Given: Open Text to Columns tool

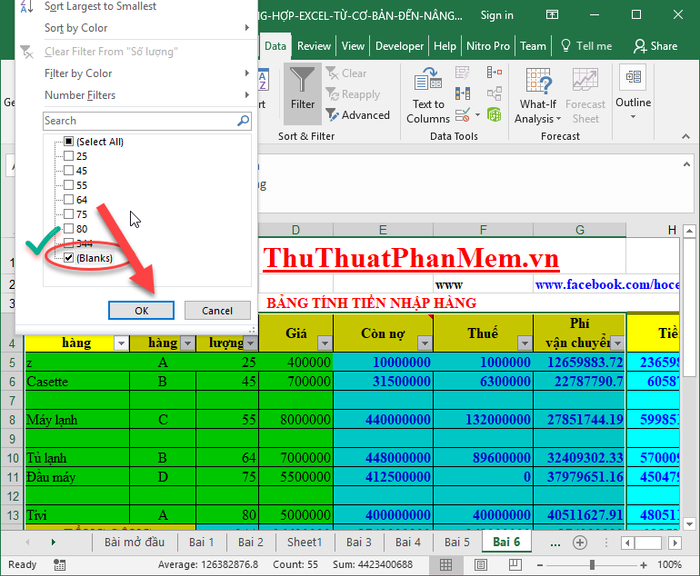Looking at the screenshot, I should [x=428, y=97].
